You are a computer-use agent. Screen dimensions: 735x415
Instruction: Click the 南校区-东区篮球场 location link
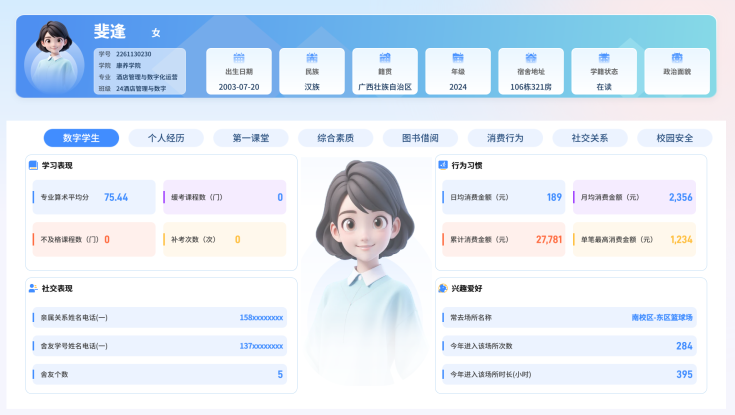[662, 317]
